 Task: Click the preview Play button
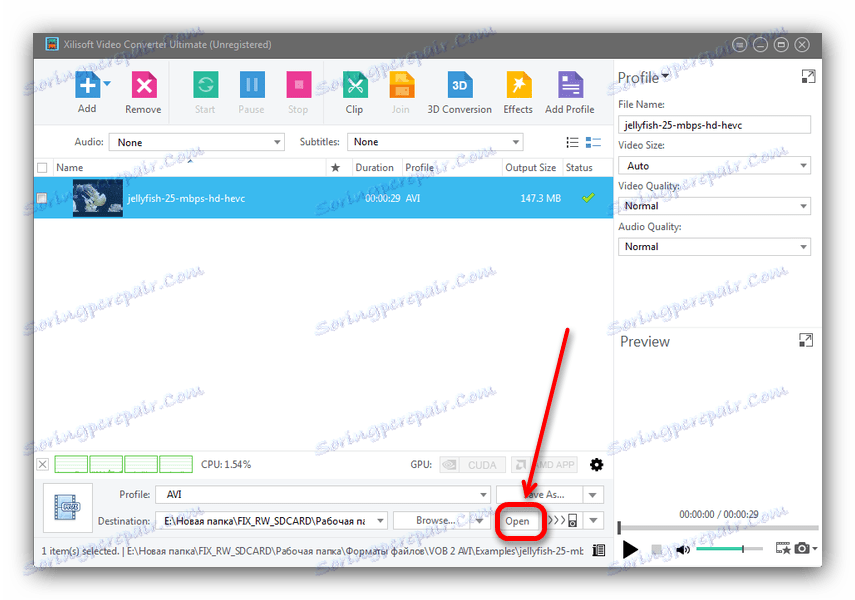(630, 549)
